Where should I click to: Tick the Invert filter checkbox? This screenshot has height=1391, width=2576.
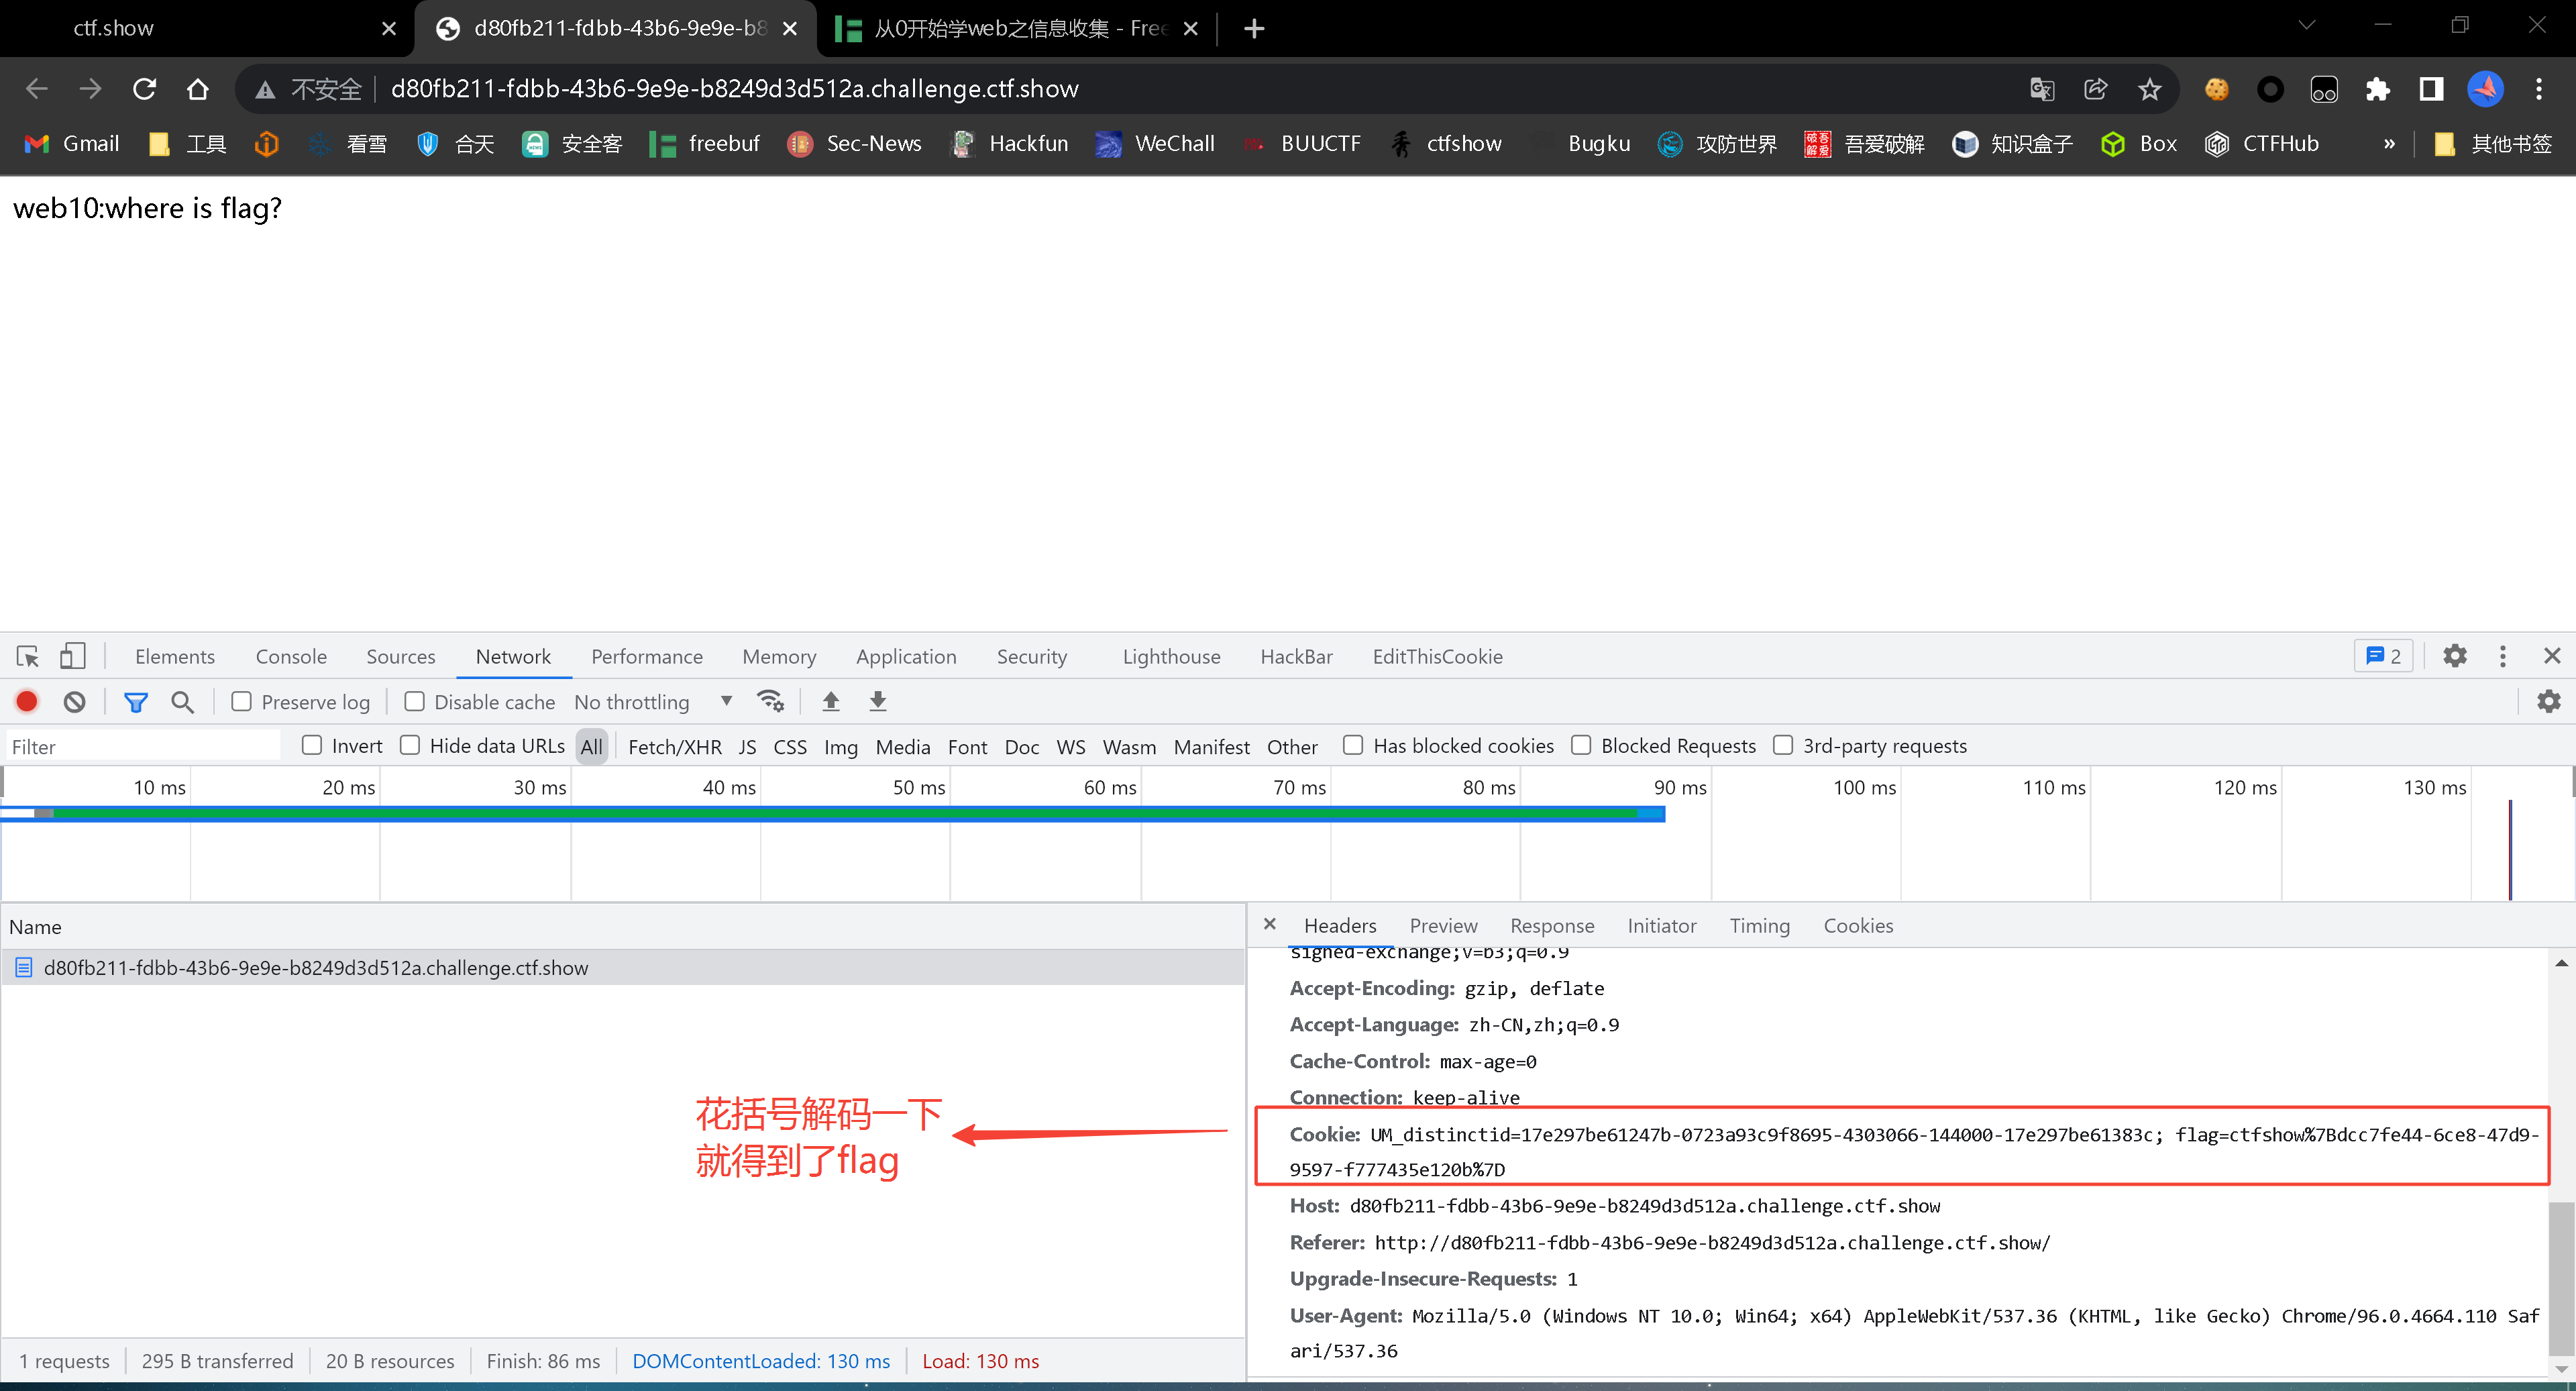[312, 745]
